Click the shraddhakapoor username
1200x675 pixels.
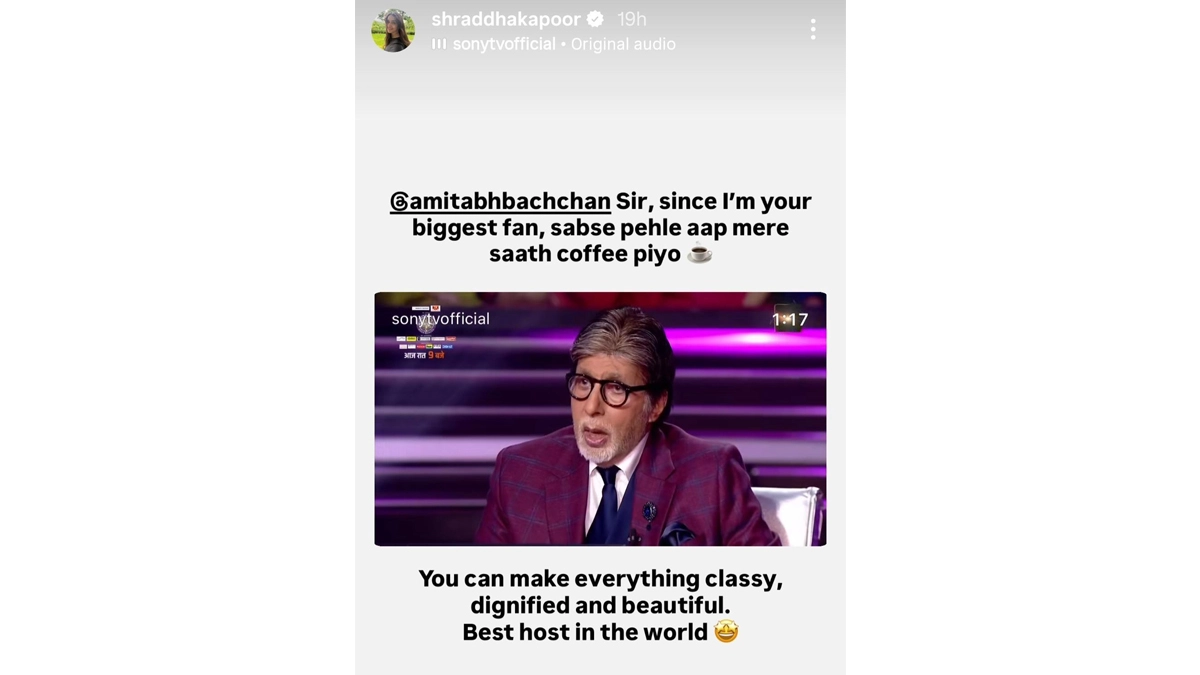point(506,19)
